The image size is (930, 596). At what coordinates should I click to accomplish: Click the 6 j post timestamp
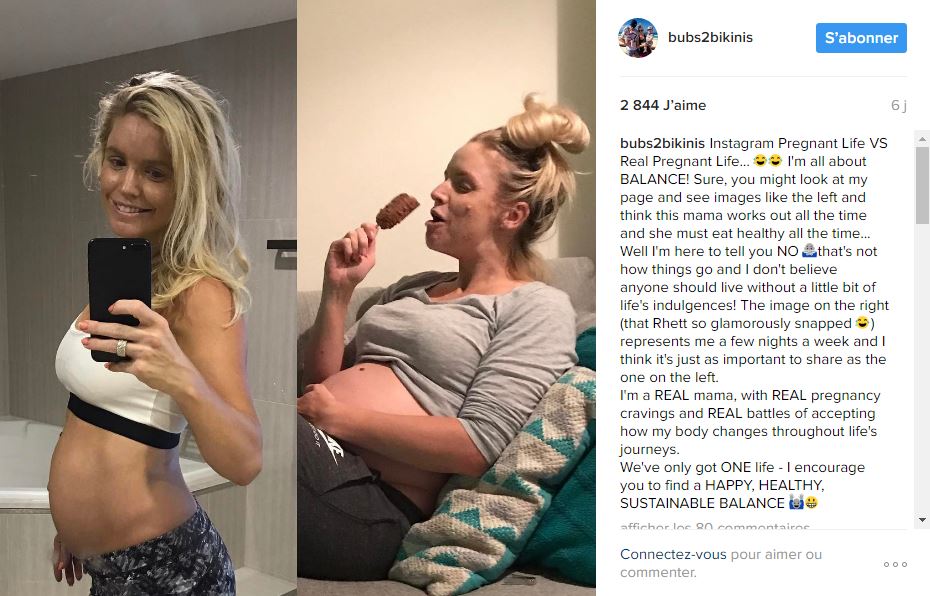(899, 105)
